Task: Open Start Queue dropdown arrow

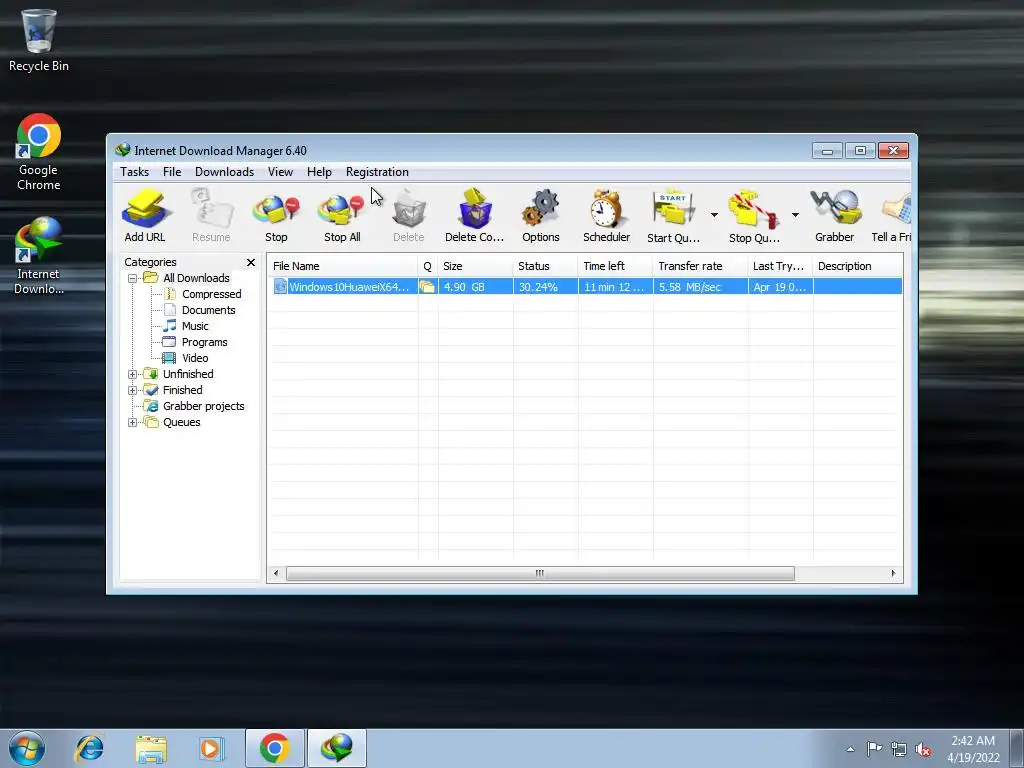Action: pyautogui.click(x=714, y=215)
